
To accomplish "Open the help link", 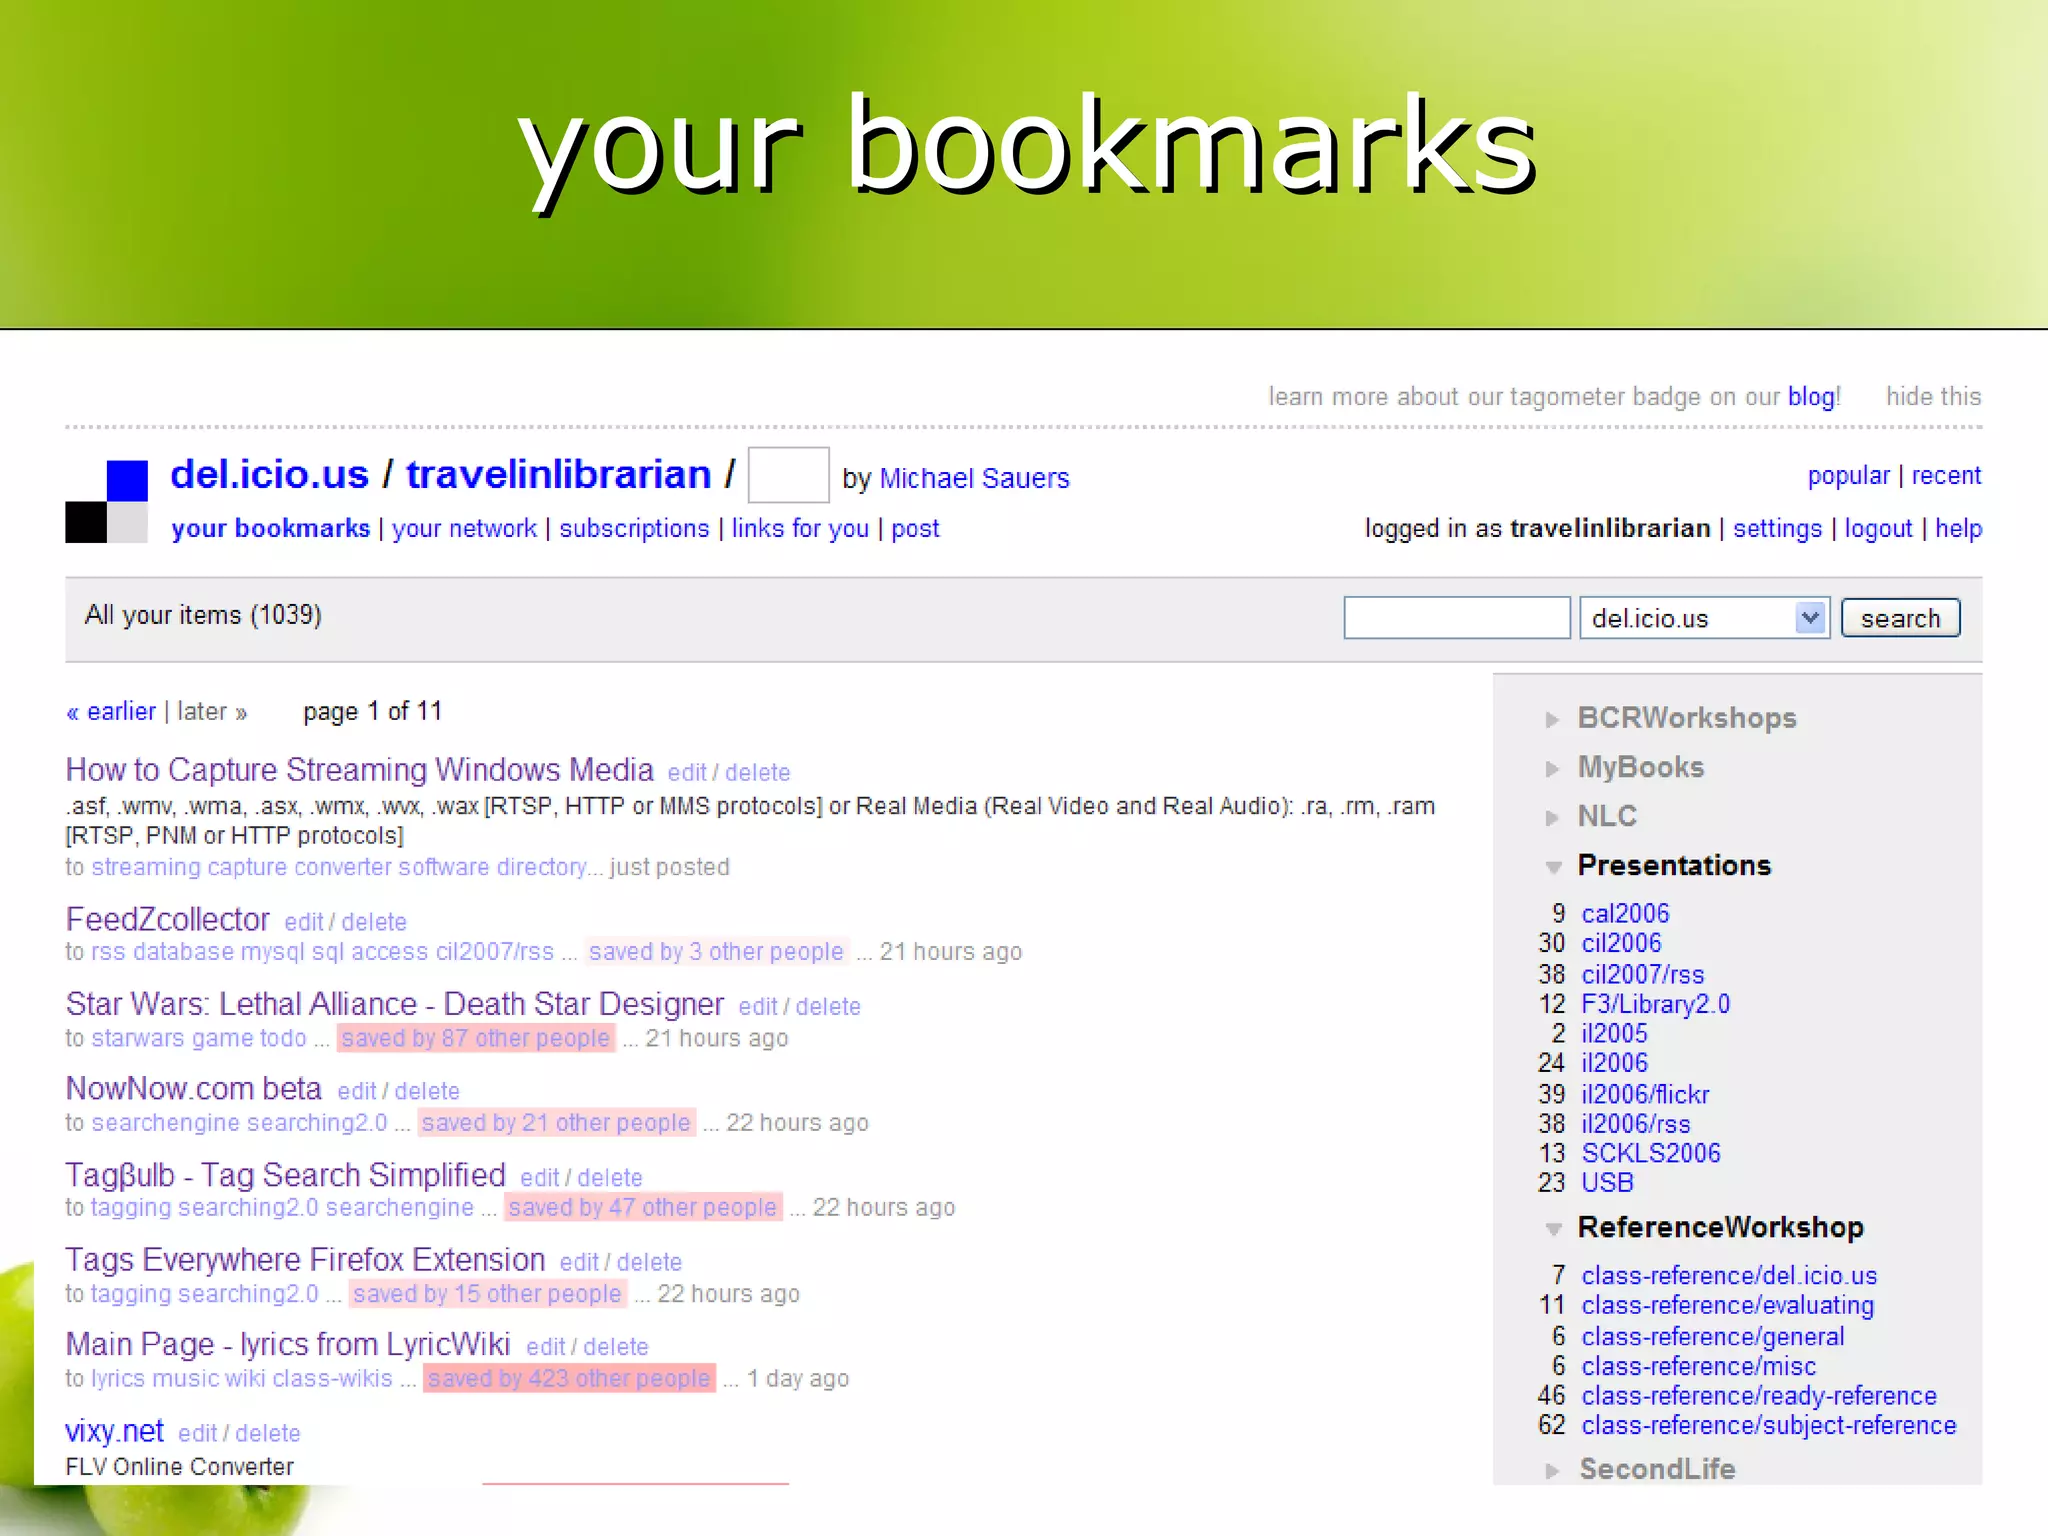I will 1958,528.
